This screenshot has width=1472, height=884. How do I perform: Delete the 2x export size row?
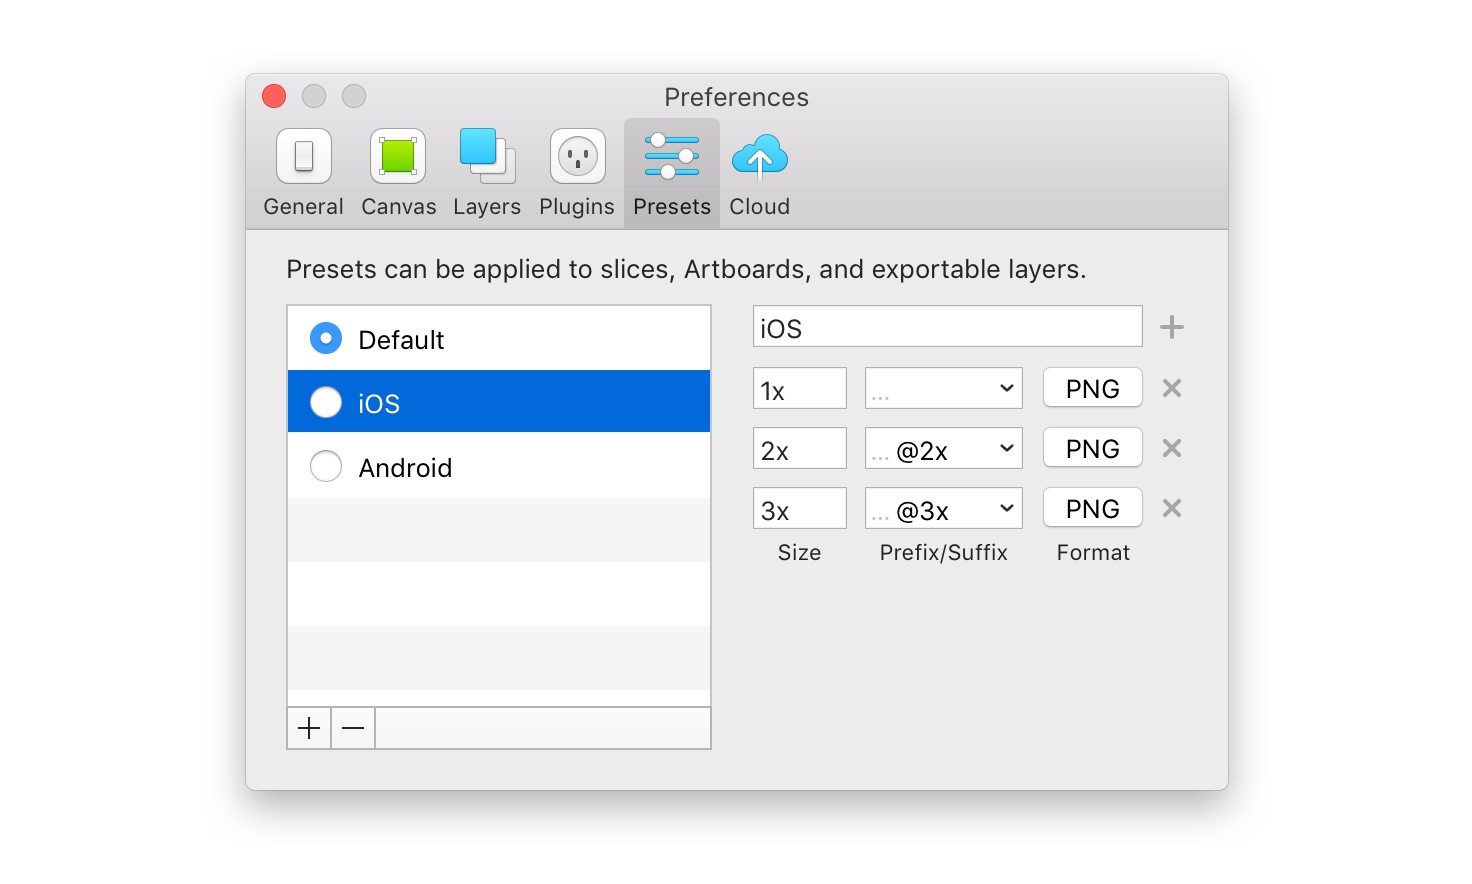(x=1172, y=448)
